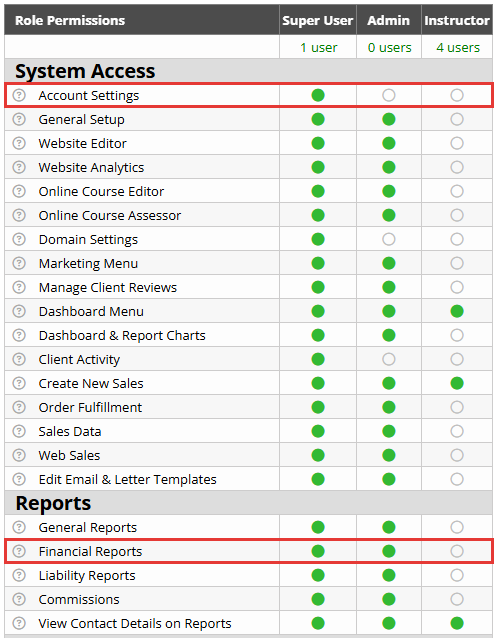Click the 'Online Course Editor' label

tap(101, 191)
